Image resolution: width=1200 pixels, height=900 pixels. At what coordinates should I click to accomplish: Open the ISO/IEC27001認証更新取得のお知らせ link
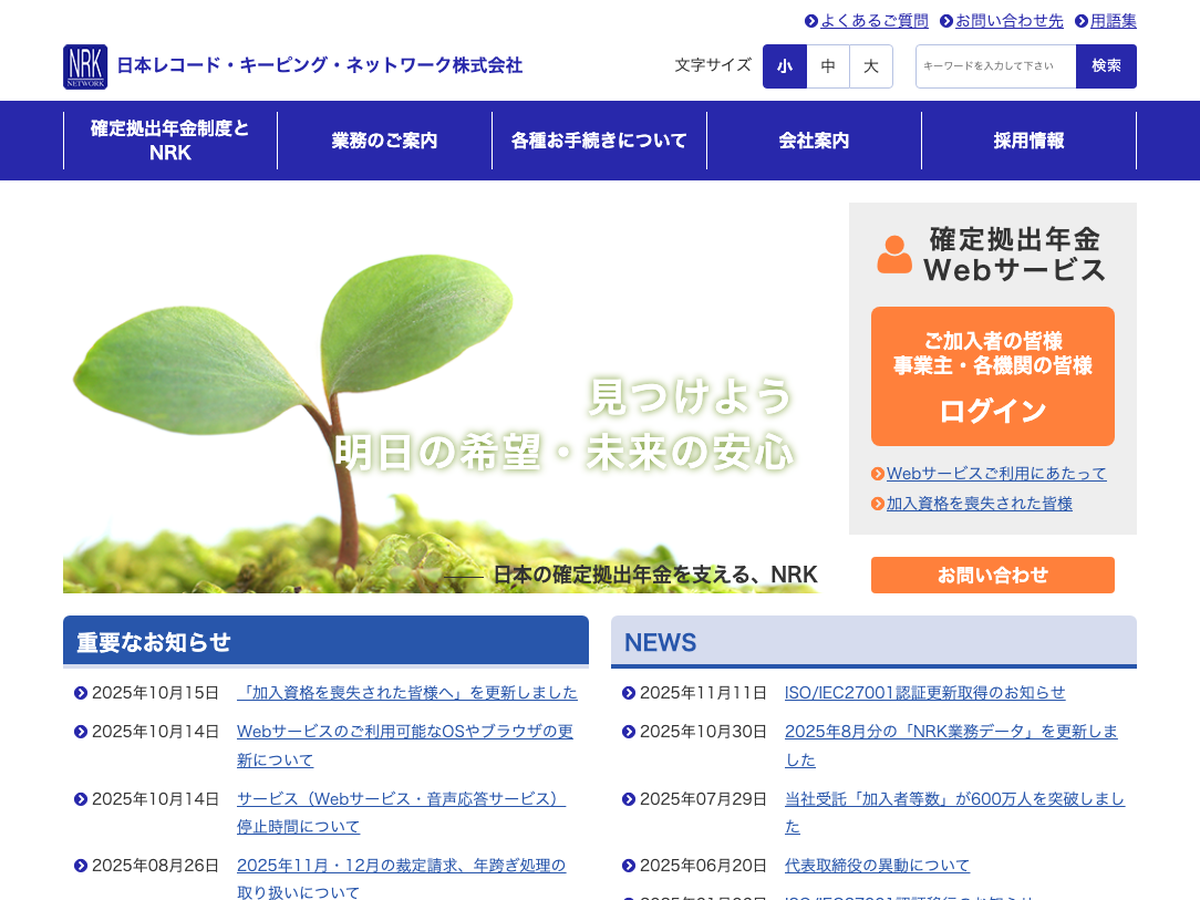924,693
